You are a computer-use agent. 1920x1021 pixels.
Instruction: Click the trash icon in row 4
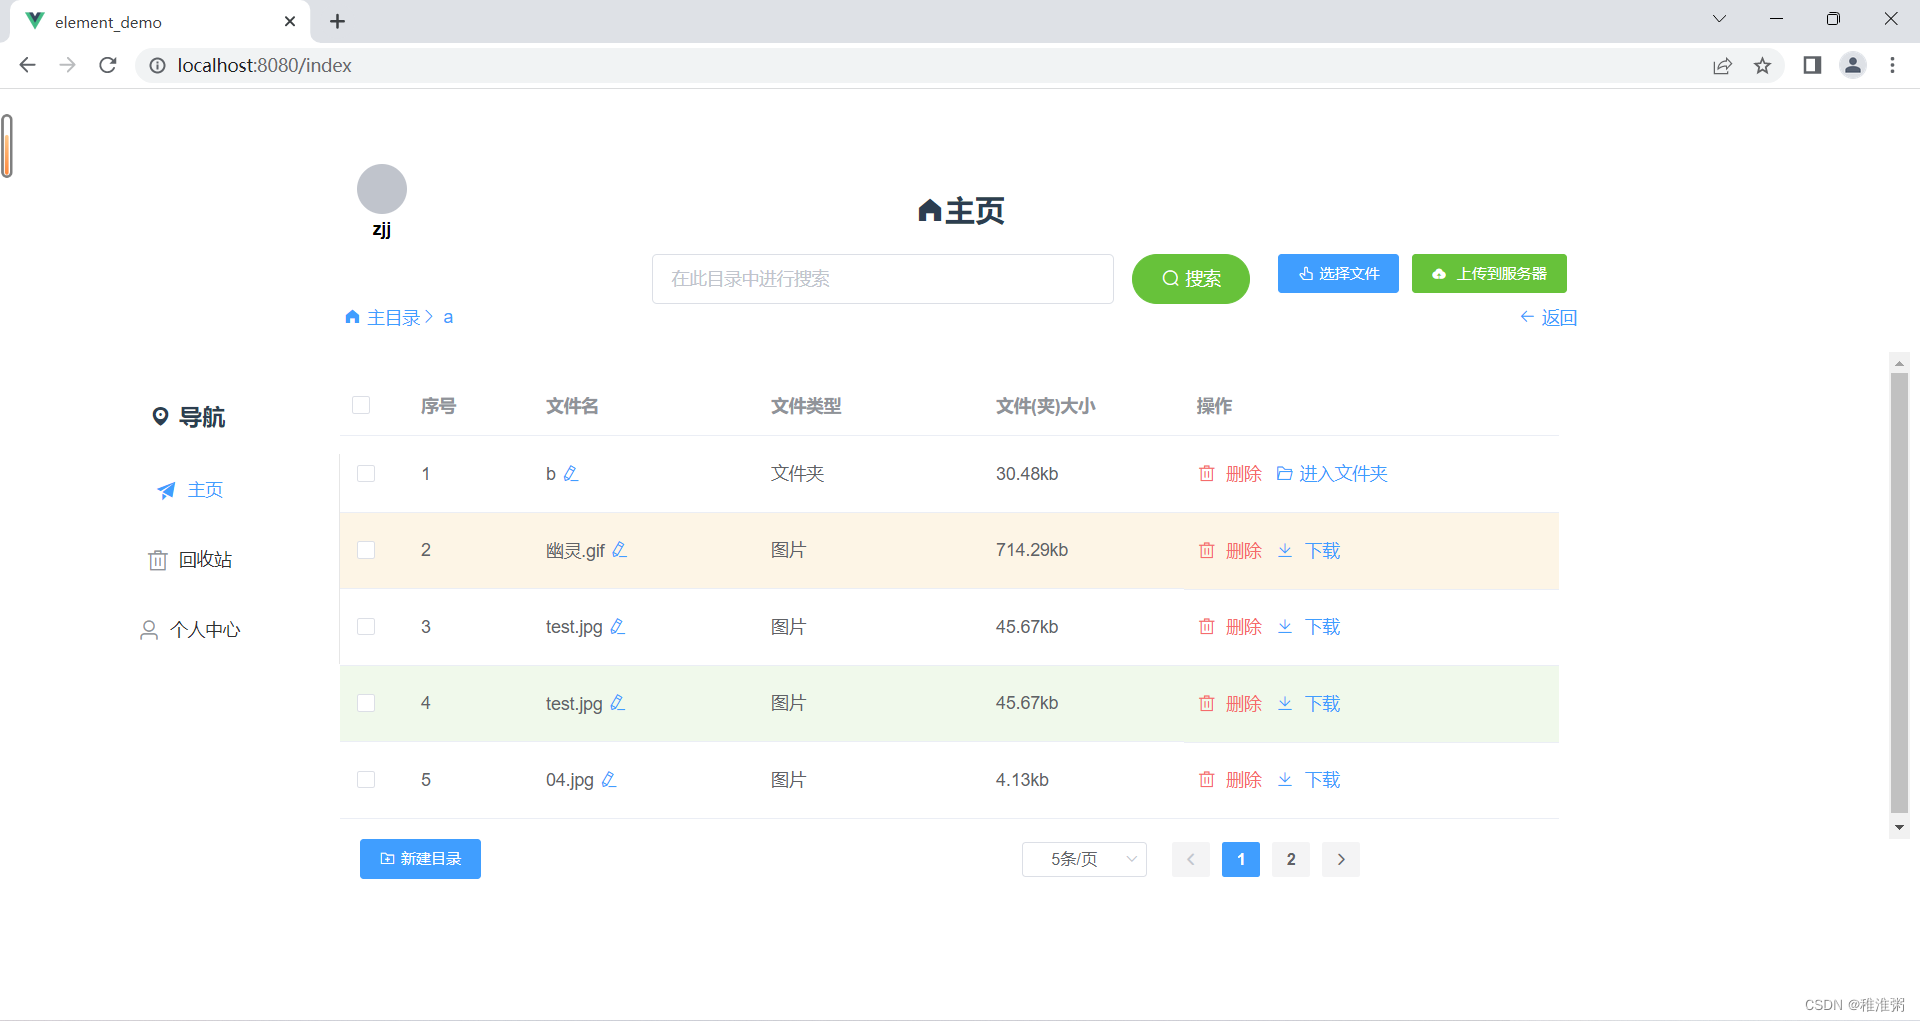(1207, 703)
